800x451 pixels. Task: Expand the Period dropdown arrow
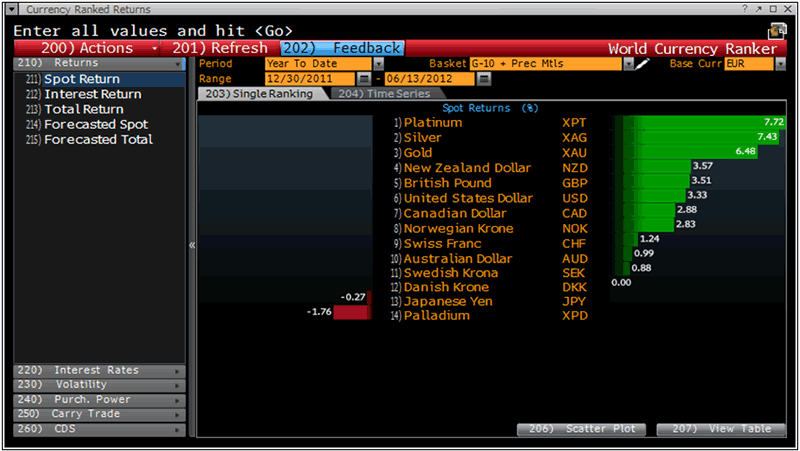coord(379,64)
